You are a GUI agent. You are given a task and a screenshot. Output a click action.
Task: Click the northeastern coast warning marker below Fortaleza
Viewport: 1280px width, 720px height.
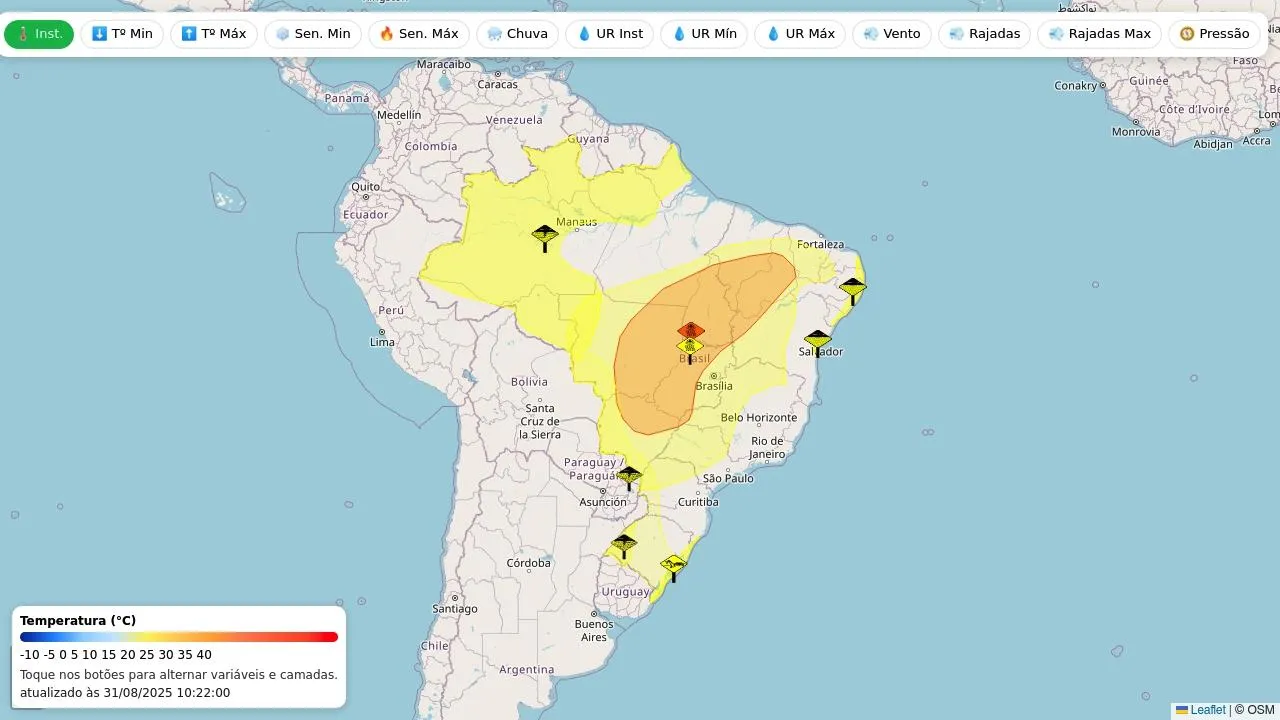click(852, 289)
